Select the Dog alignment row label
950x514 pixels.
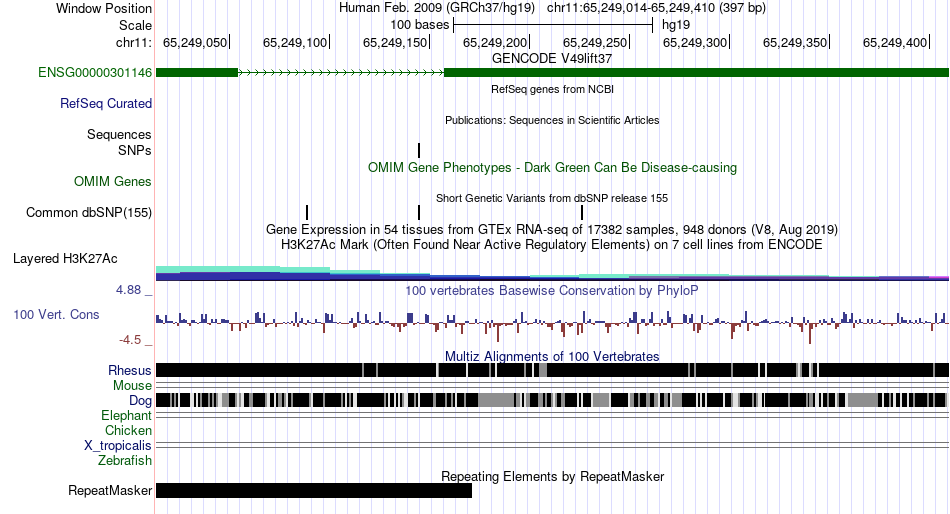pyautogui.click(x=141, y=401)
